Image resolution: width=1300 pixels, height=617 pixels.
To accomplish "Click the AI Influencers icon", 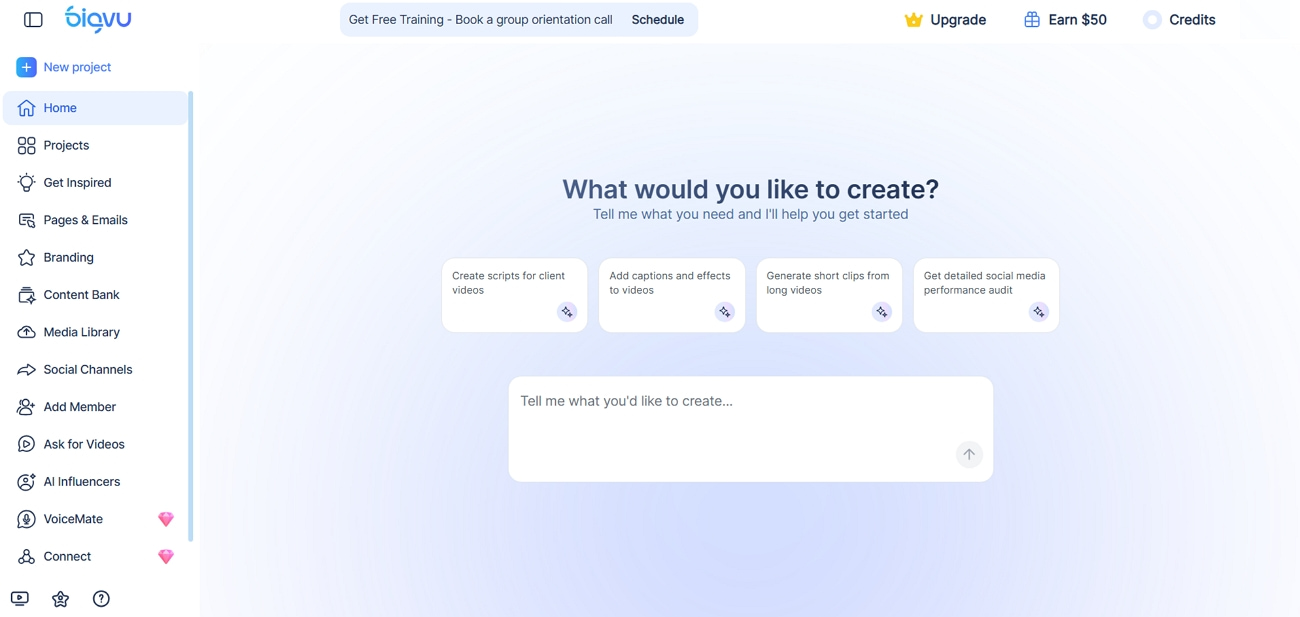I will point(26,482).
